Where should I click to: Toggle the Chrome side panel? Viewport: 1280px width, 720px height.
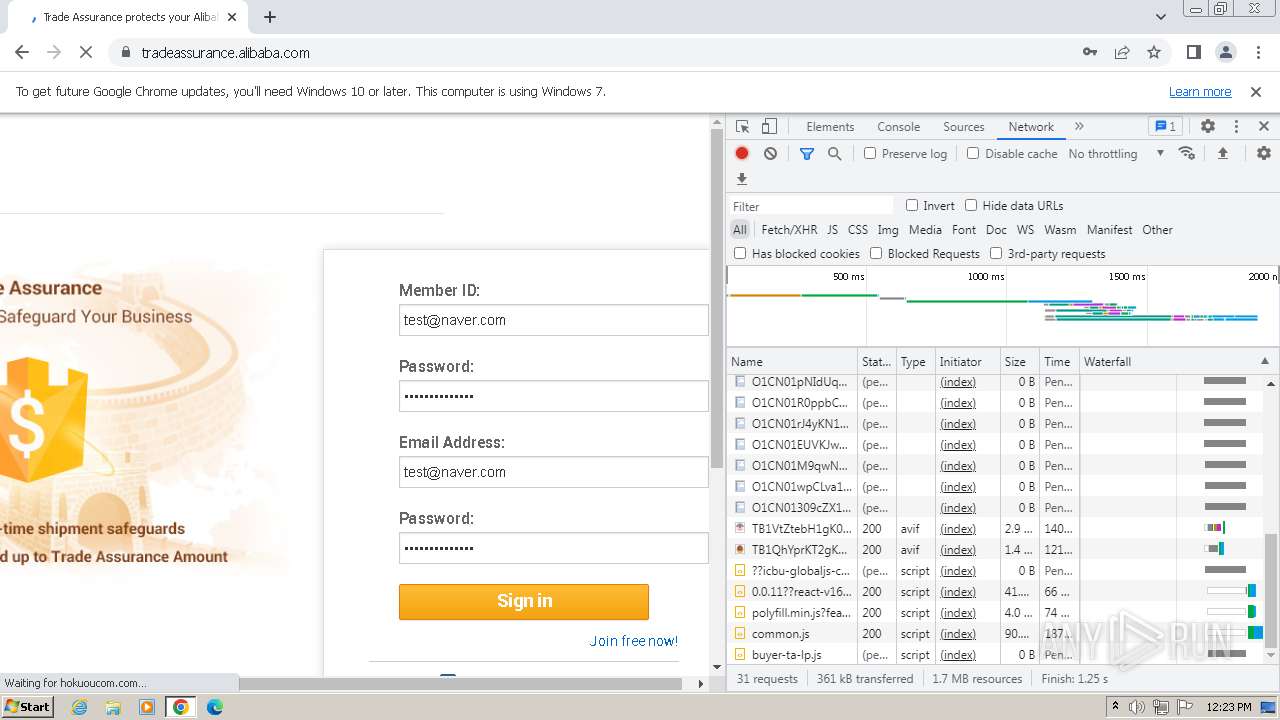tap(1193, 53)
